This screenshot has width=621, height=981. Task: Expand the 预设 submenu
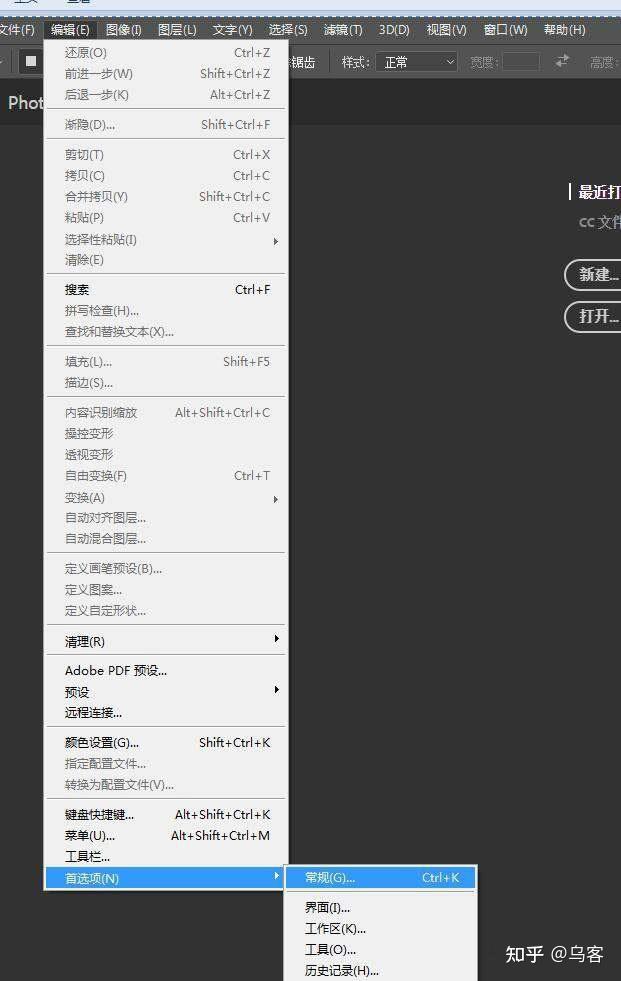[166, 692]
